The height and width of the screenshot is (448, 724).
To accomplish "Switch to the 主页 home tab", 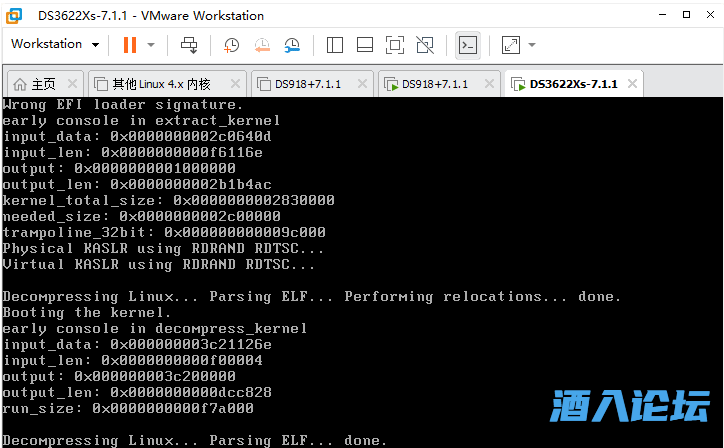I will [36, 83].
